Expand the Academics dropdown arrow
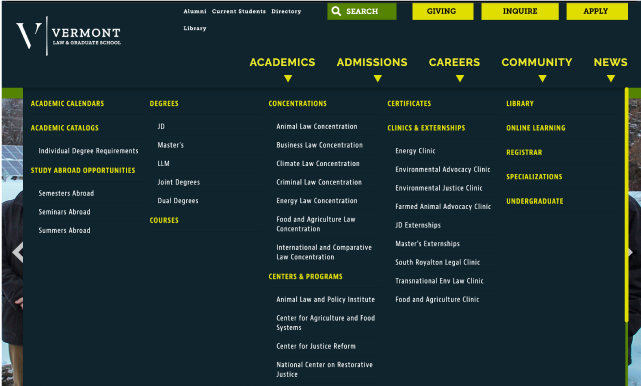 click(x=288, y=78)
